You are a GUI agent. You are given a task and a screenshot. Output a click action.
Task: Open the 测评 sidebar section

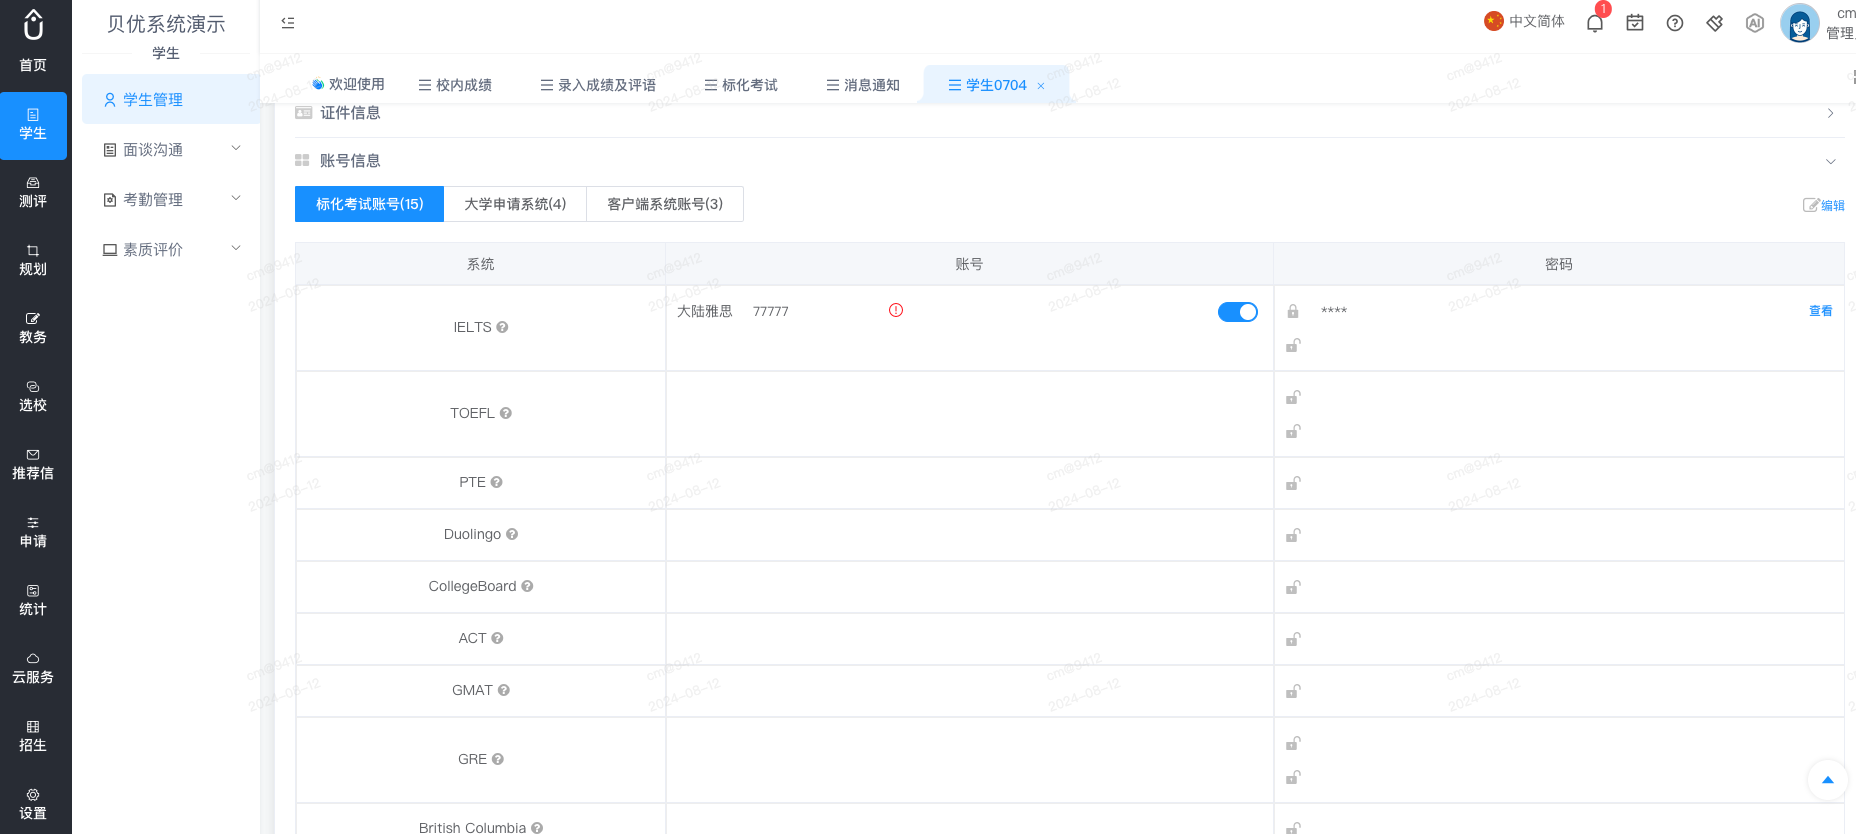(x=33, y=193)
